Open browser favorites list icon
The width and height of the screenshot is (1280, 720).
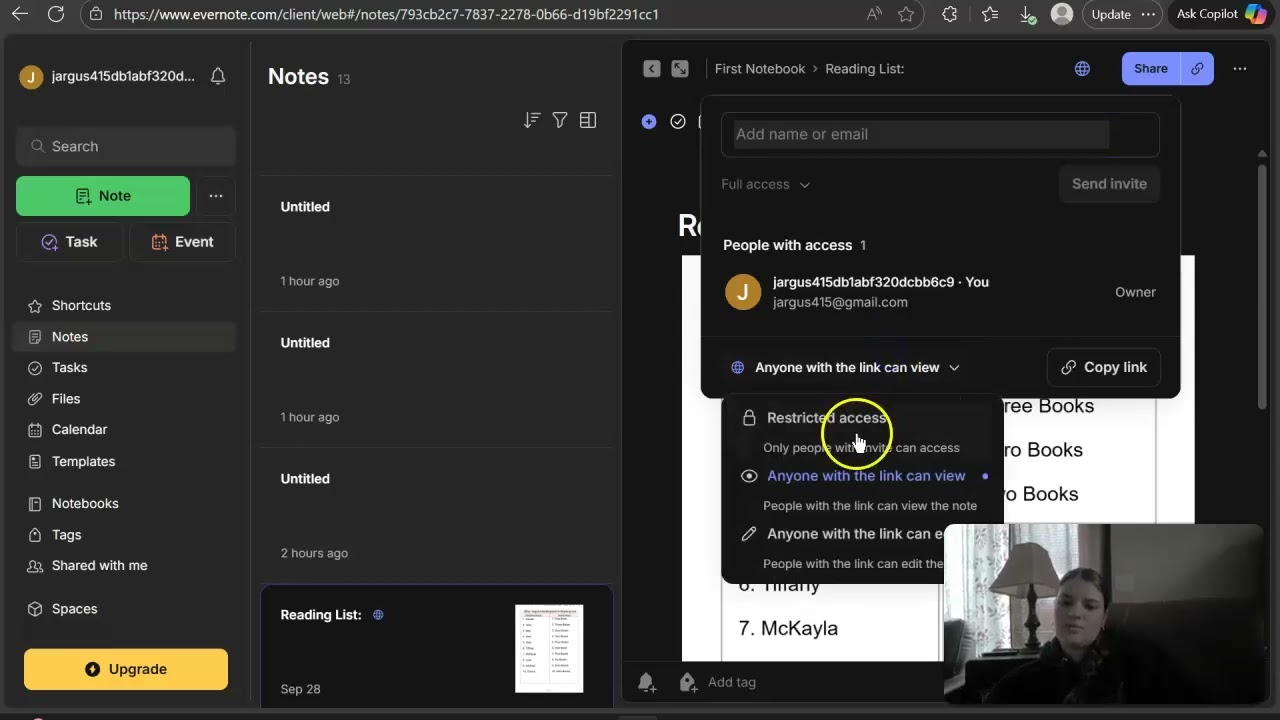pyautogui.click(x=990, y=14)
